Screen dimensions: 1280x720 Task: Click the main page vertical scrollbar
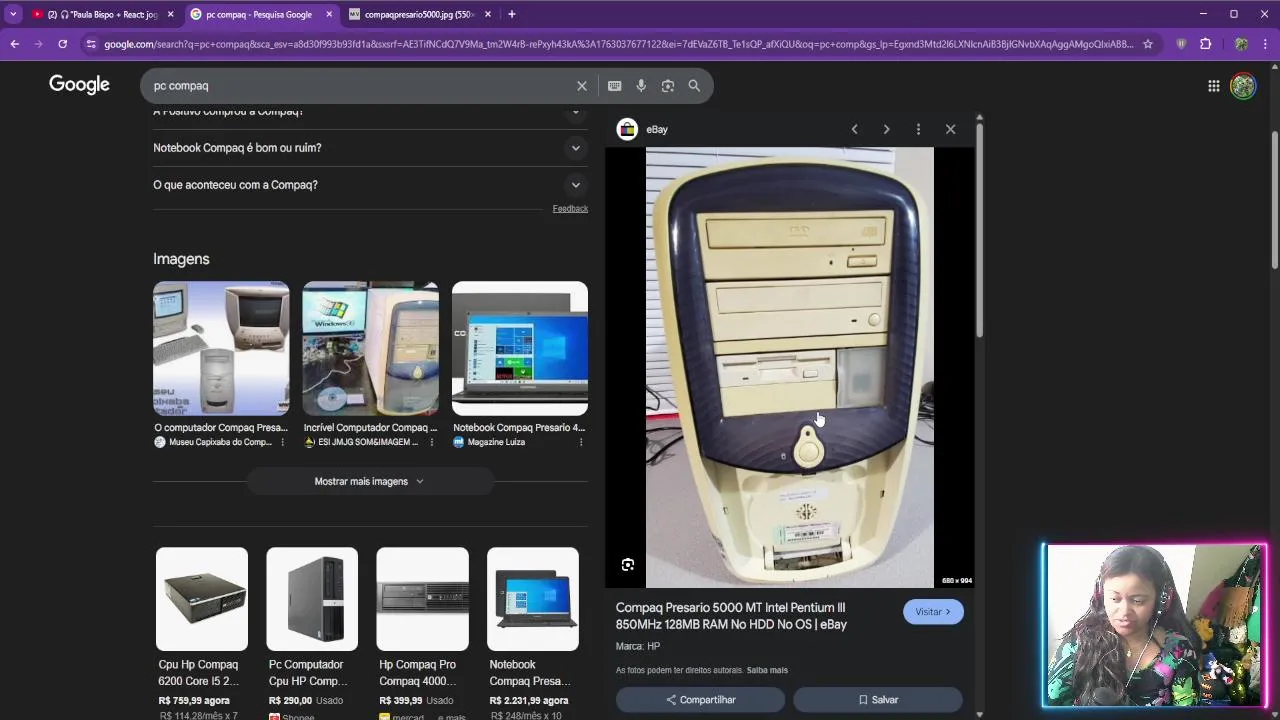1274,200
